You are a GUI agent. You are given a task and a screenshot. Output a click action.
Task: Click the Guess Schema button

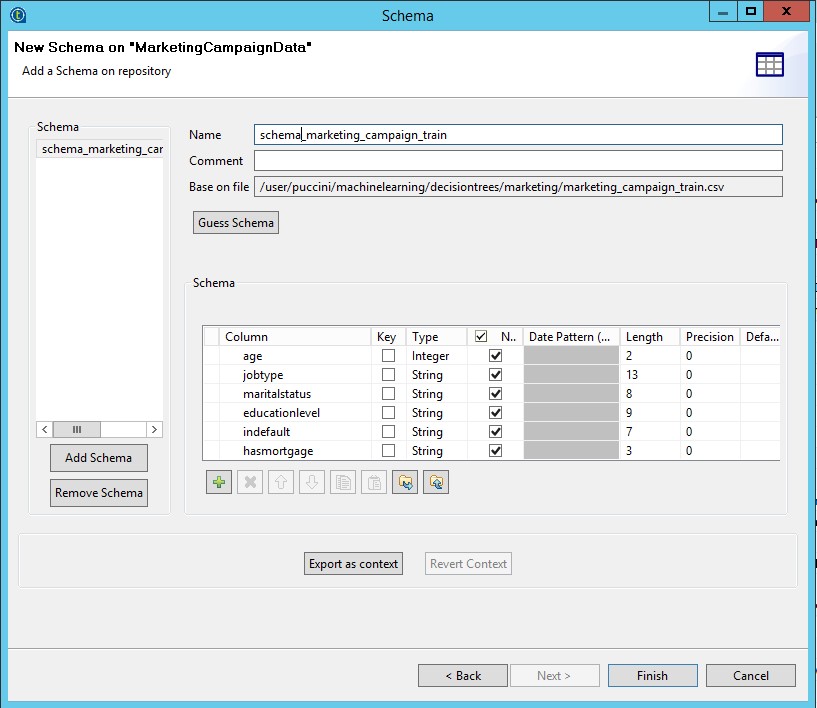(x=236, y=223)
